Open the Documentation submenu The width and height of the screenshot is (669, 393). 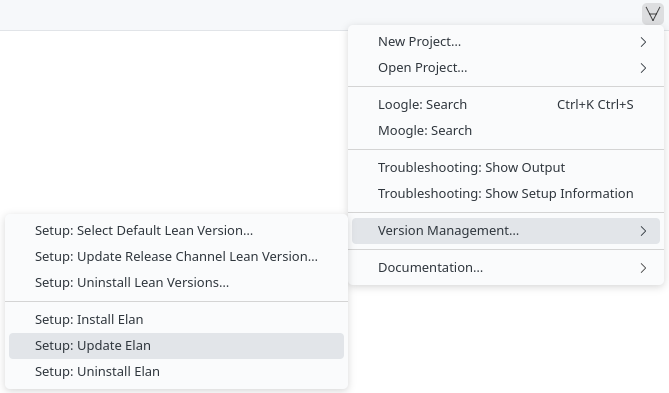tap(506, 268)
